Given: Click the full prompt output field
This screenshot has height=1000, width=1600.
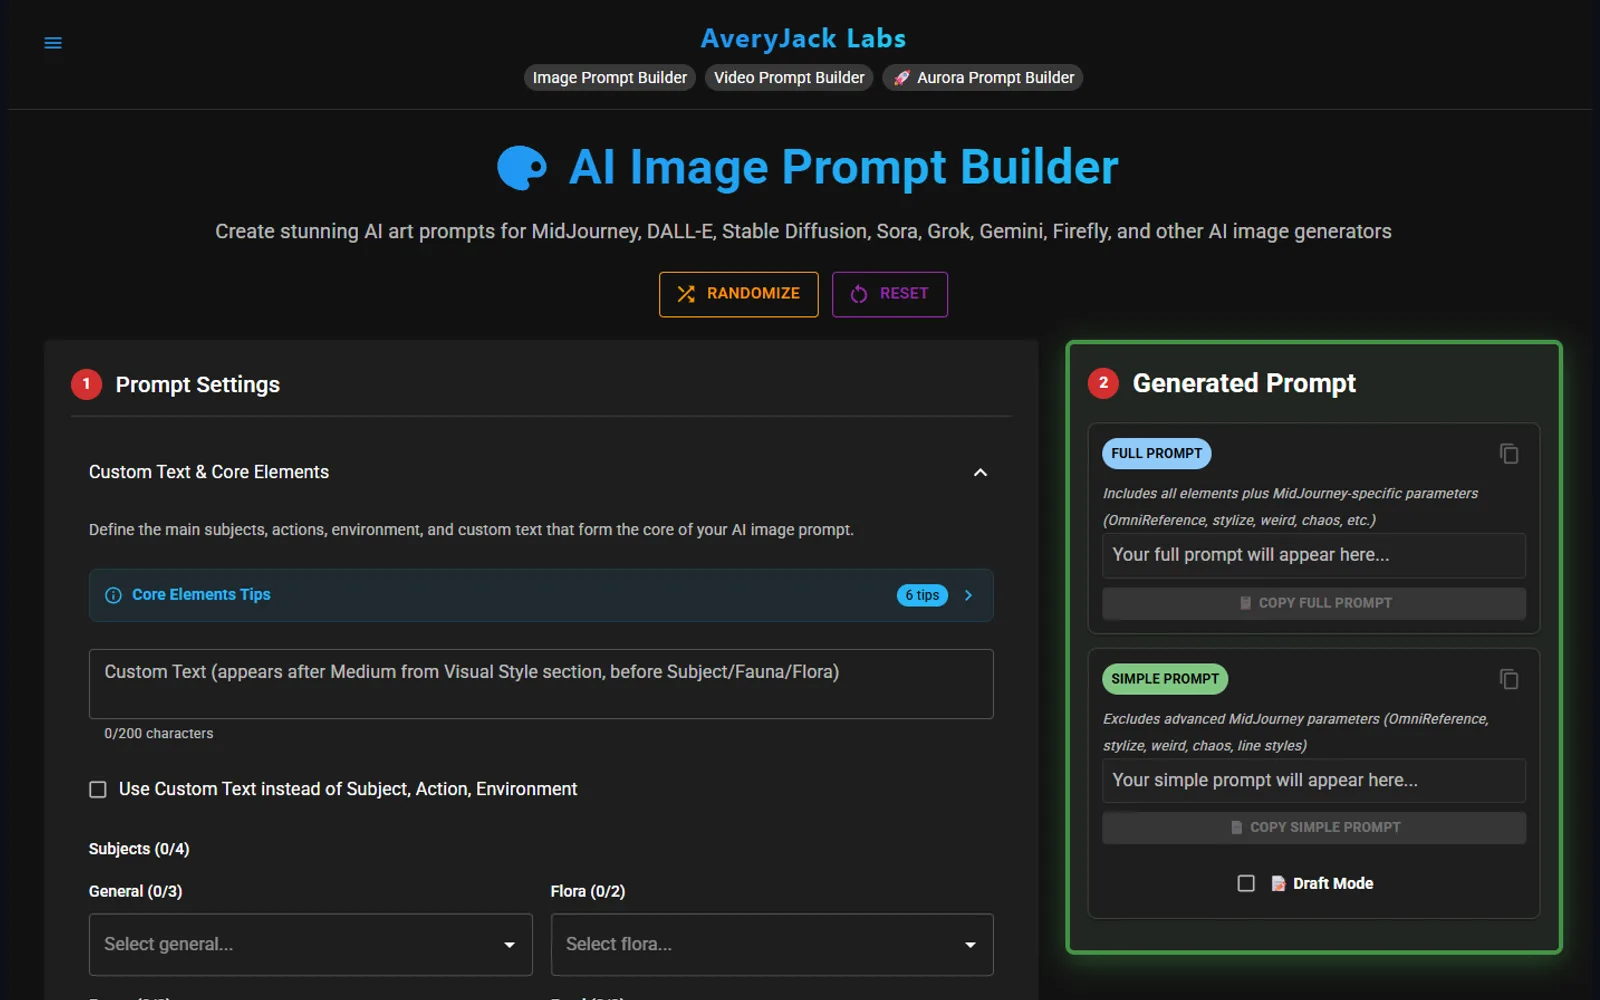Looking at the screenshot, I should [x=1313, y=555].
